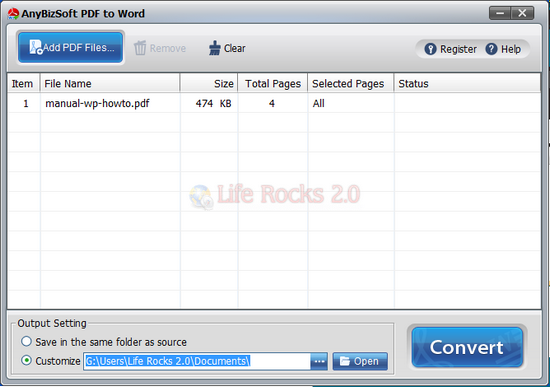Image resolution: width=550 pixels, height=387 pixels.
Task: Click the Selected Pages column header
Action: pos(351,84)
